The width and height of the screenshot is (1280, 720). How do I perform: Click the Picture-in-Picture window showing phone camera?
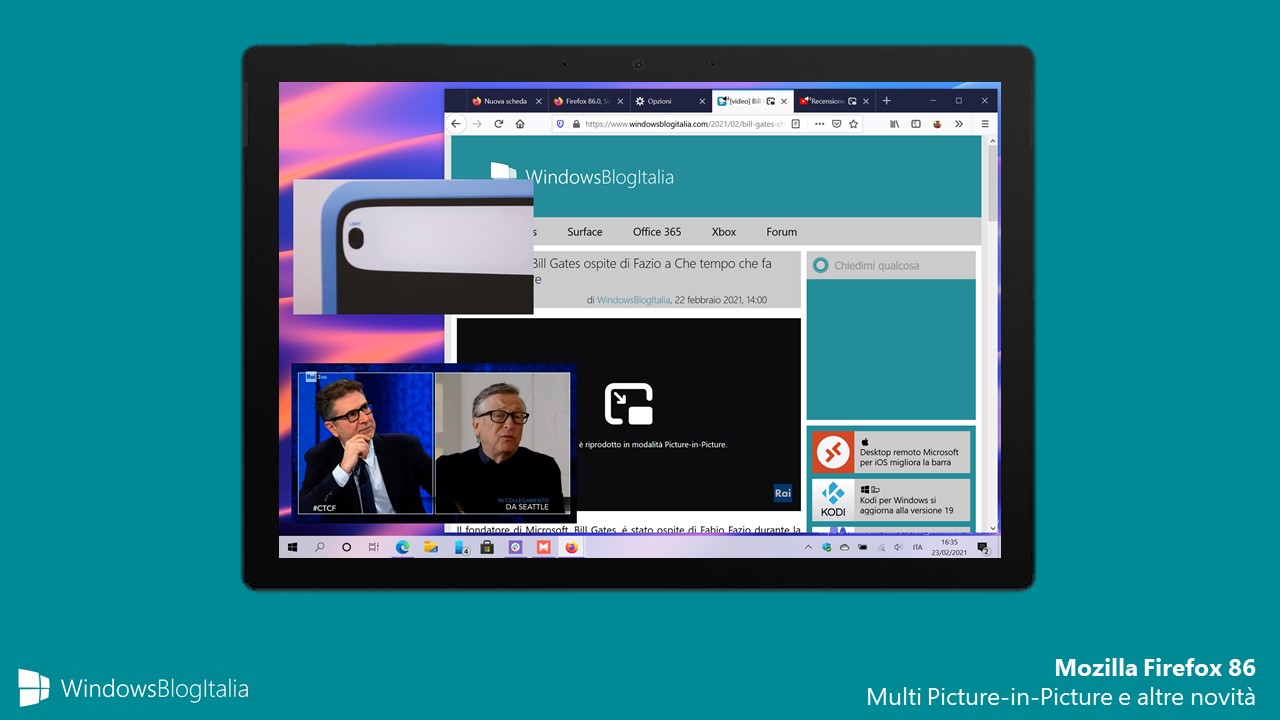413,247
